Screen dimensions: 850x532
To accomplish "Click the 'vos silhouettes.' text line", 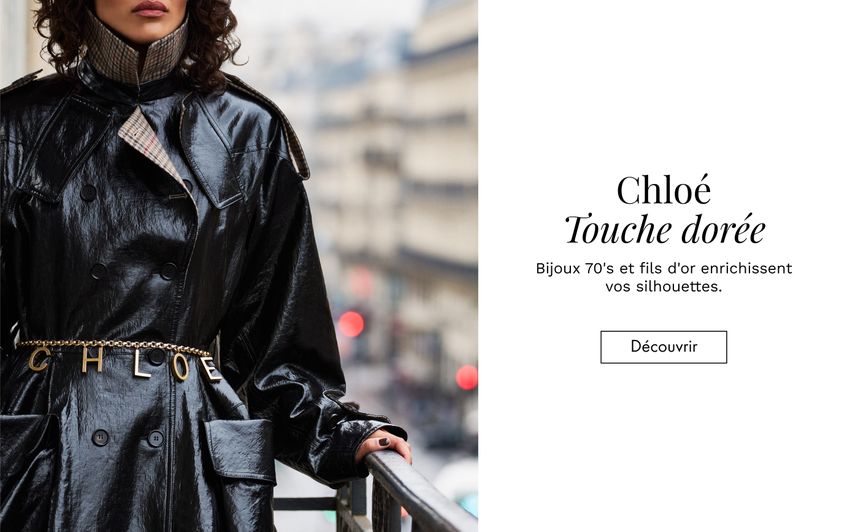I will (x=664, y=287).
